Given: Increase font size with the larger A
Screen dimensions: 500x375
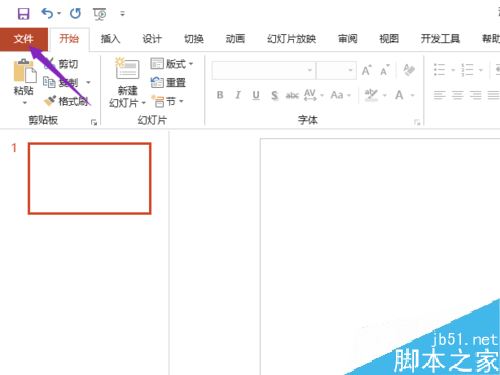Looking at the screenshot, I should click(x=366, y=70).
